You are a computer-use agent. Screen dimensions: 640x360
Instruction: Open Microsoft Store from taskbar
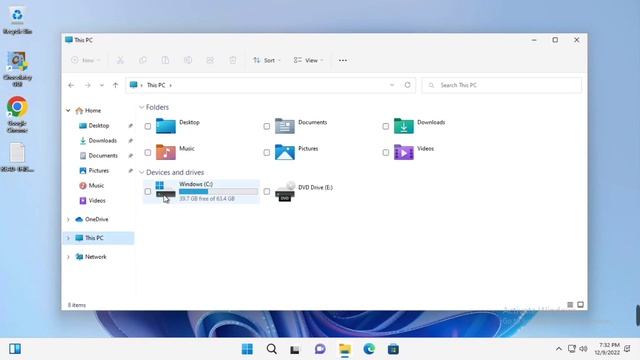point(393,349)
